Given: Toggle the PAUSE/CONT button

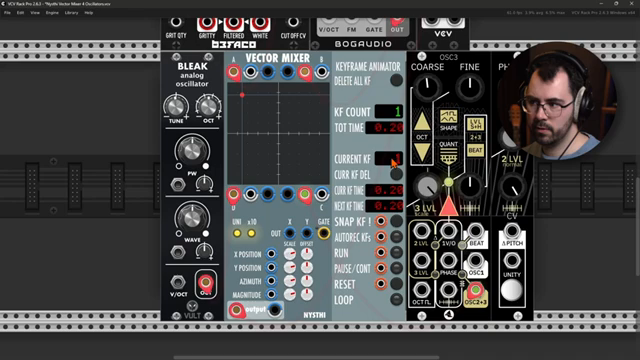Looking at the screenshot, I should 396,268.
